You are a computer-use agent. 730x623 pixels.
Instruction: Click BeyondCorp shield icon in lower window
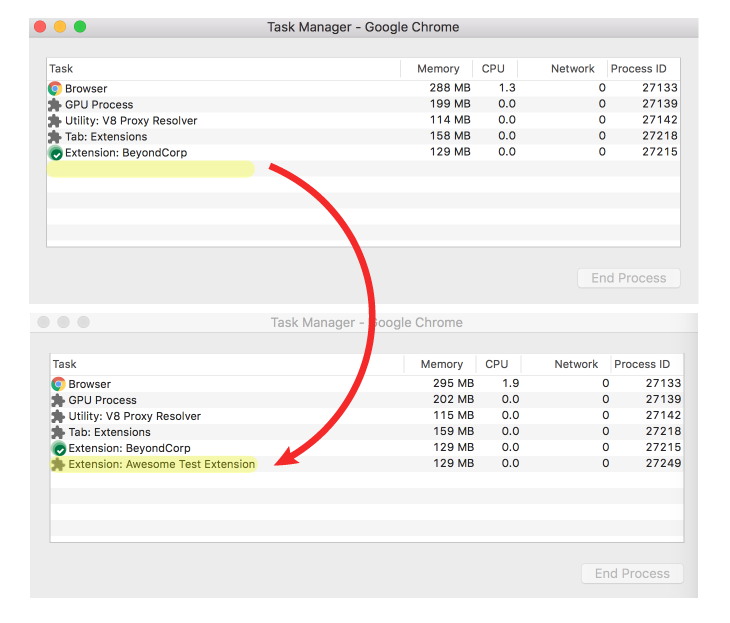tap(59, 448)
